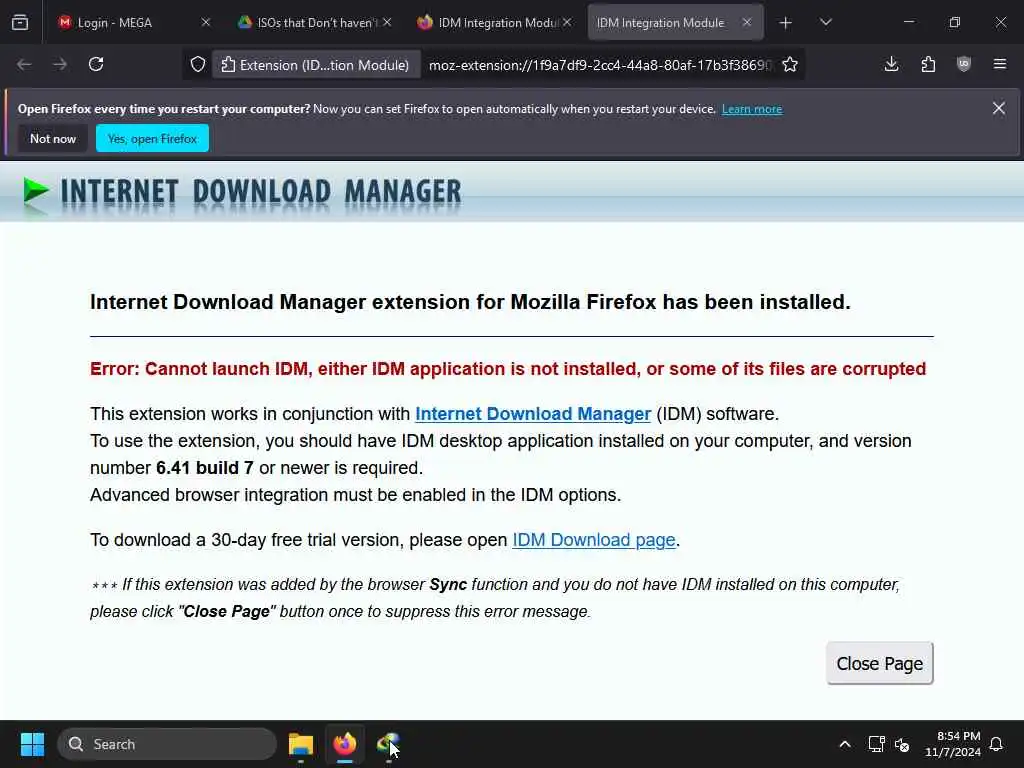Click the 6.41 build 7 version text
The height and width of the screenshot is (768, 1024).
pos(204,468)
